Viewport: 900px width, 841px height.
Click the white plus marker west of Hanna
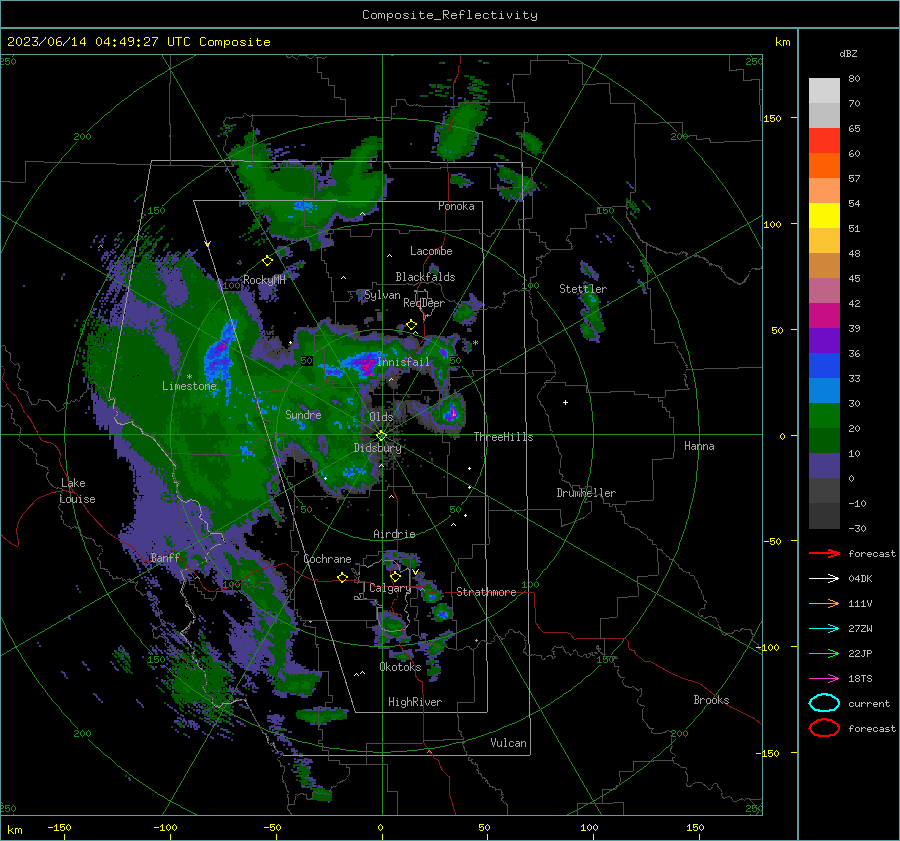(x=565, y=402)
